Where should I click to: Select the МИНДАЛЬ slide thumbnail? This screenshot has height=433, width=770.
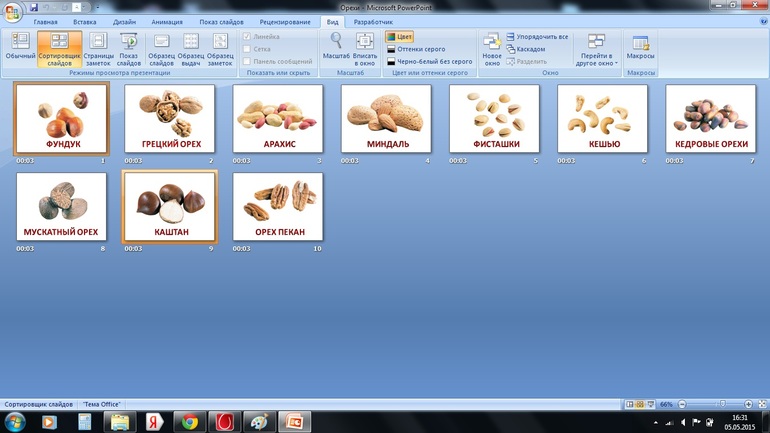386,117
